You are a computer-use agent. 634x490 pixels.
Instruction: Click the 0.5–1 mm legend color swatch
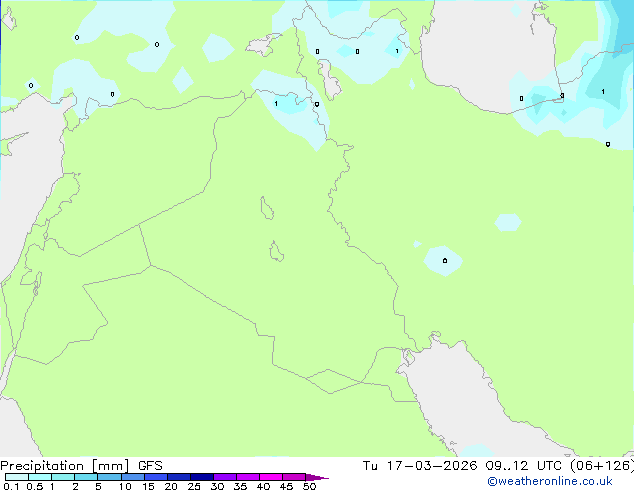[x=40, y=477]
